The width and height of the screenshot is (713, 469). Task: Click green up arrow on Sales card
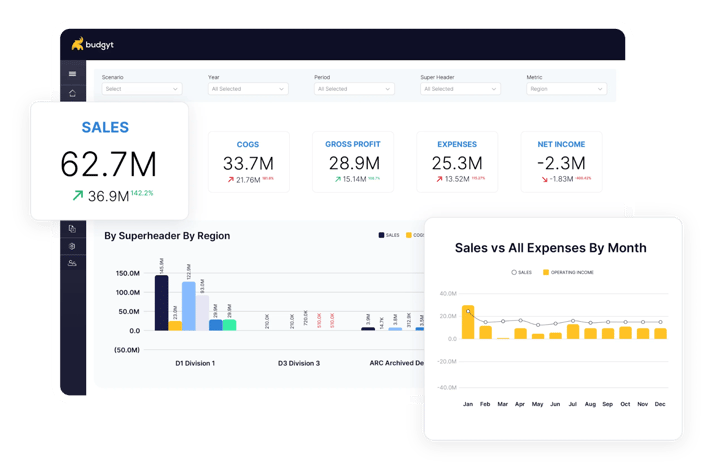coord(76,196)
